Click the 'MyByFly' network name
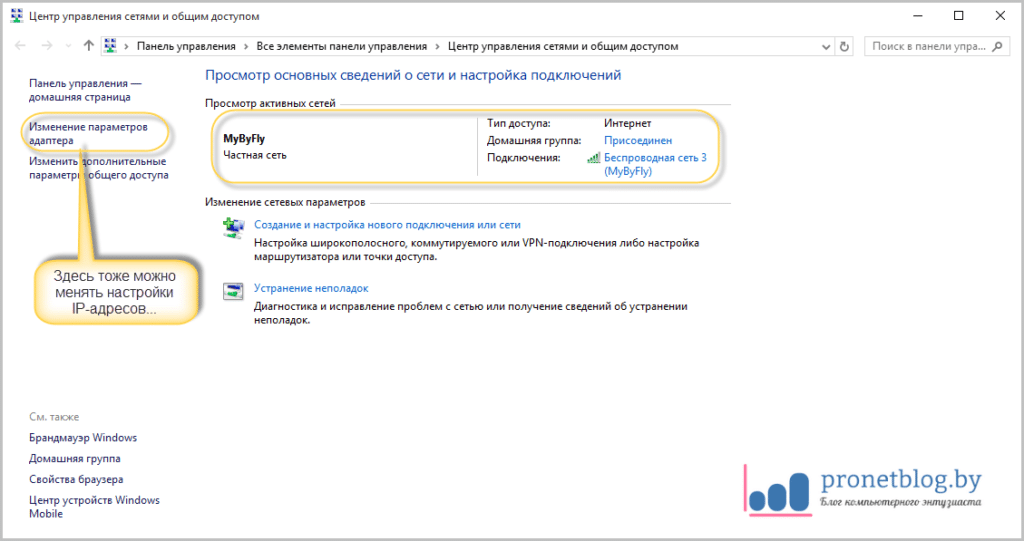 tap(244, 139)
